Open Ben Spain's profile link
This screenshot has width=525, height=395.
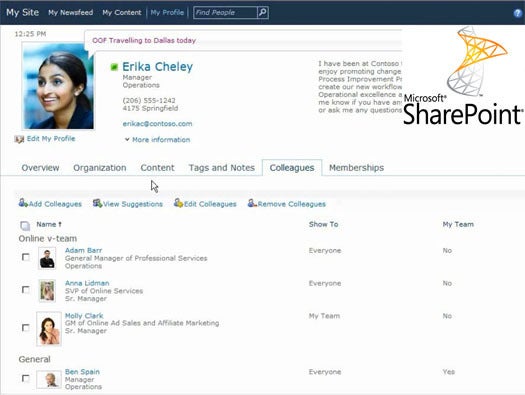pos(82,372)
